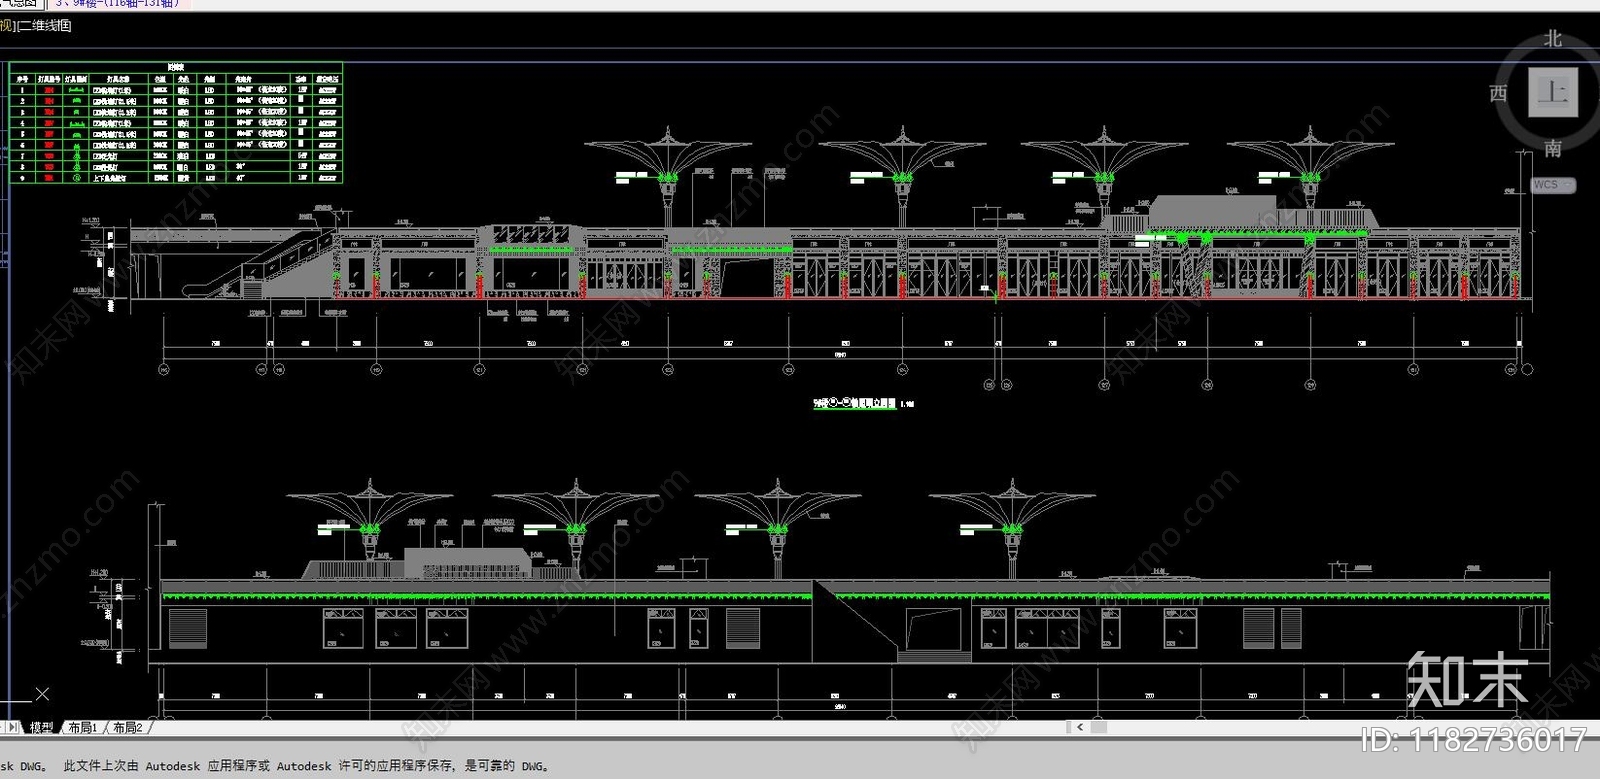Click the horizontal scrollbar thumb
This screenshot has height=779, width=1600.
click(x=1099, y=727)
